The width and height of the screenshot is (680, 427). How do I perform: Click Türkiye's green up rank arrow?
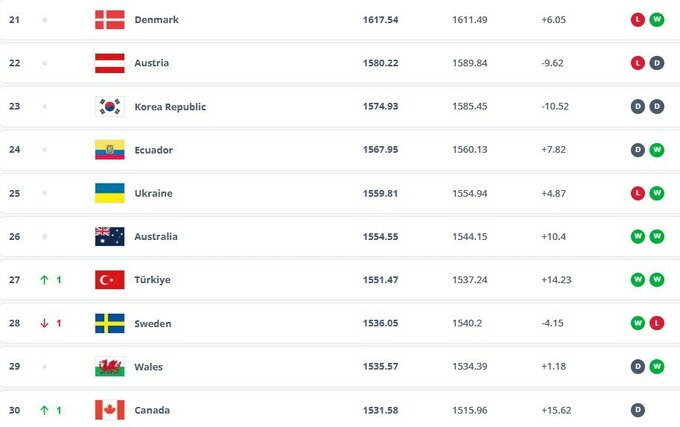[x=45, y=280]
